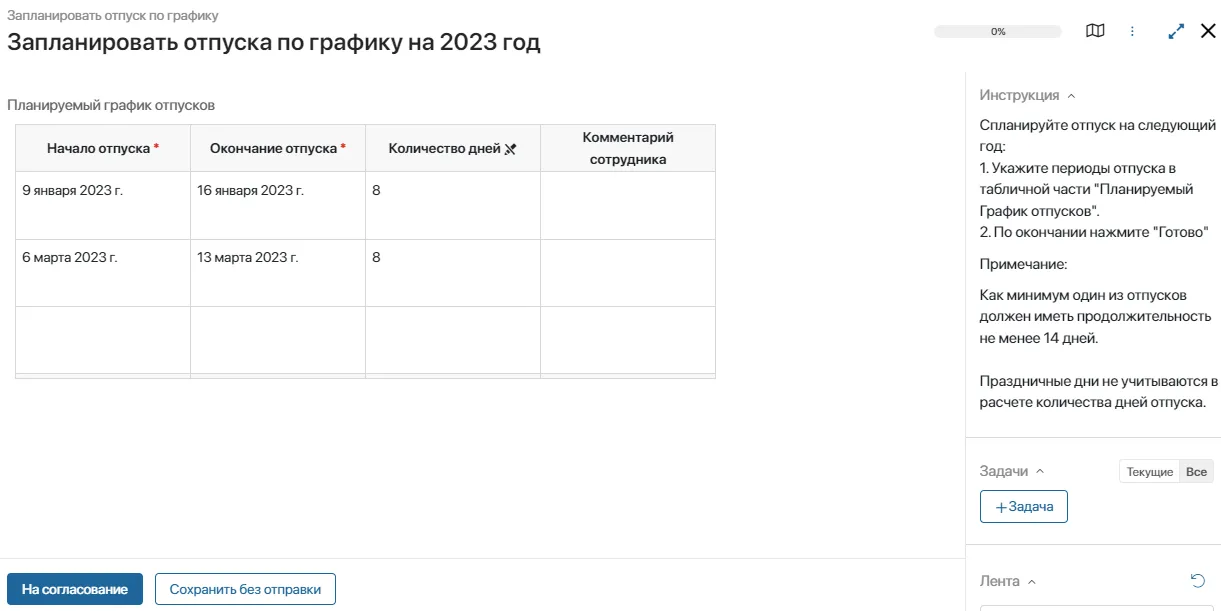Save without sending via Сохранить без отправки
Viewport: 1221px width, 611px height.
click(x=244, y=588)
